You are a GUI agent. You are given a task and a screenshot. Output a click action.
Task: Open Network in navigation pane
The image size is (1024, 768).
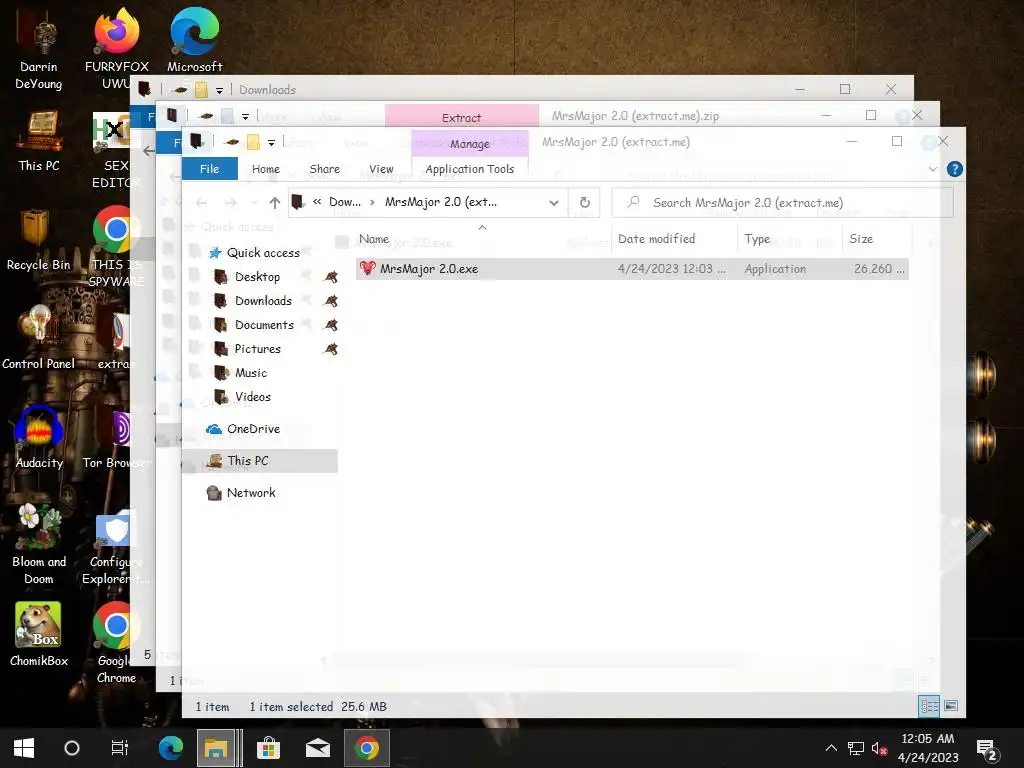[x=251, y=493]
